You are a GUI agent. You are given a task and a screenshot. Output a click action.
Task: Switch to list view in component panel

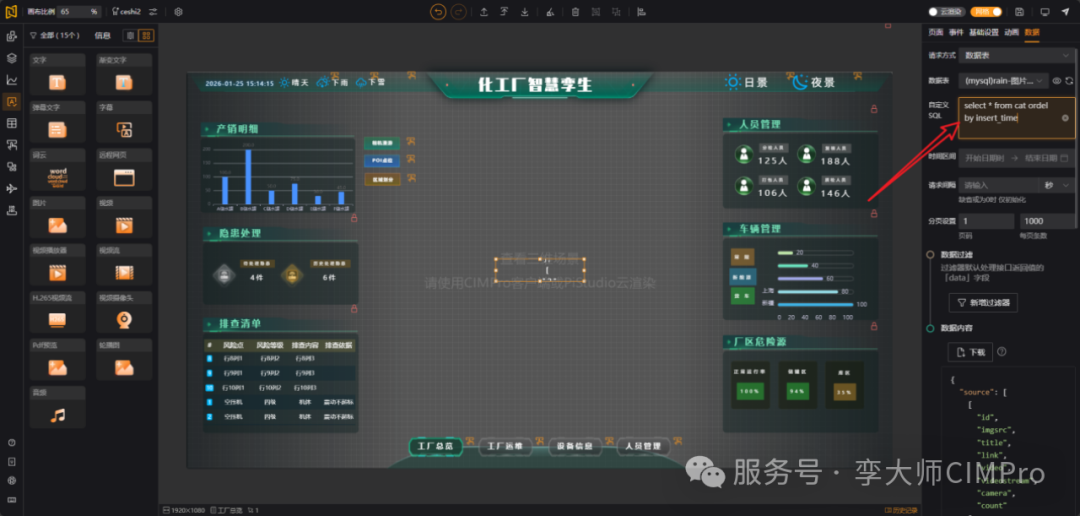click(130, 35)
